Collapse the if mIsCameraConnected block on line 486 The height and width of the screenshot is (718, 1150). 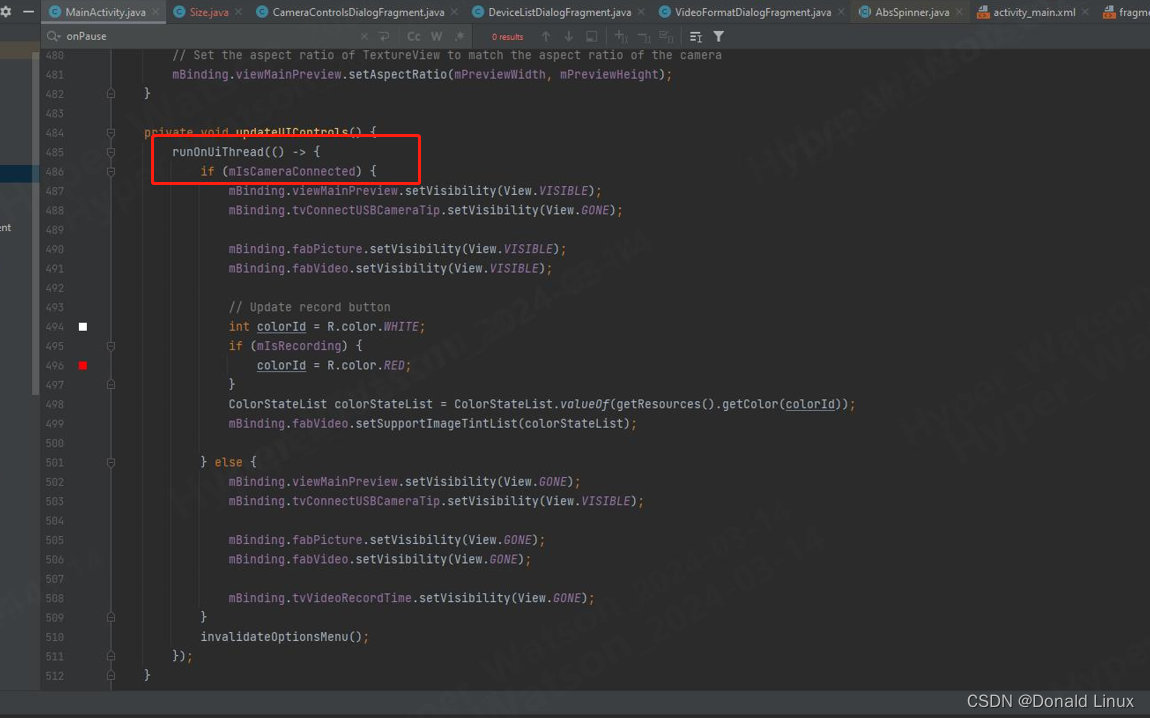tap(111, 172)
